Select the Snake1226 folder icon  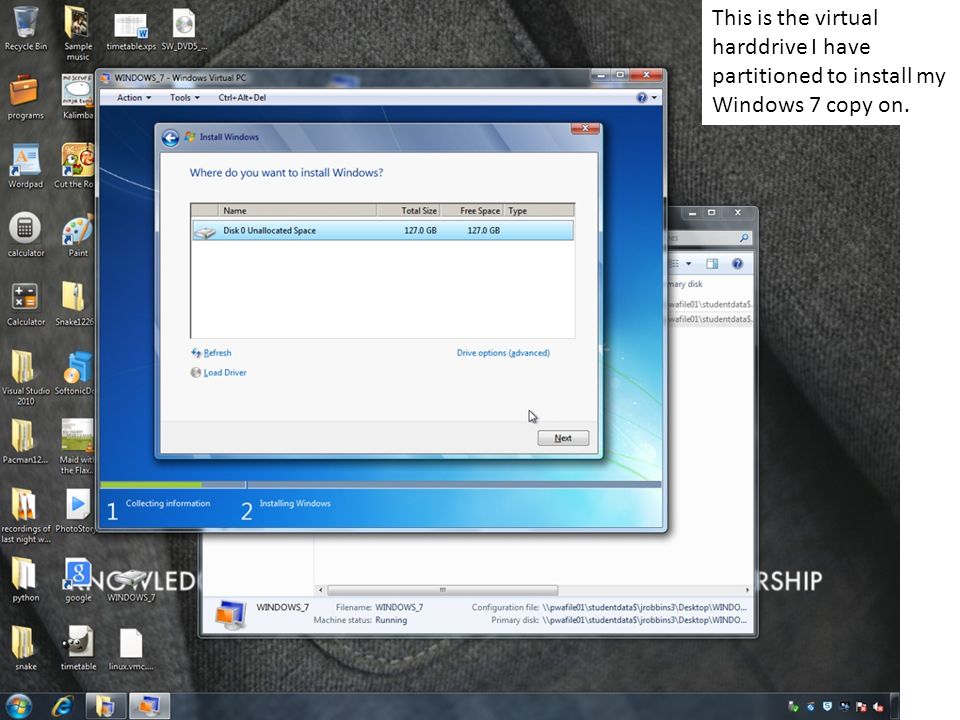coord(73,298)
